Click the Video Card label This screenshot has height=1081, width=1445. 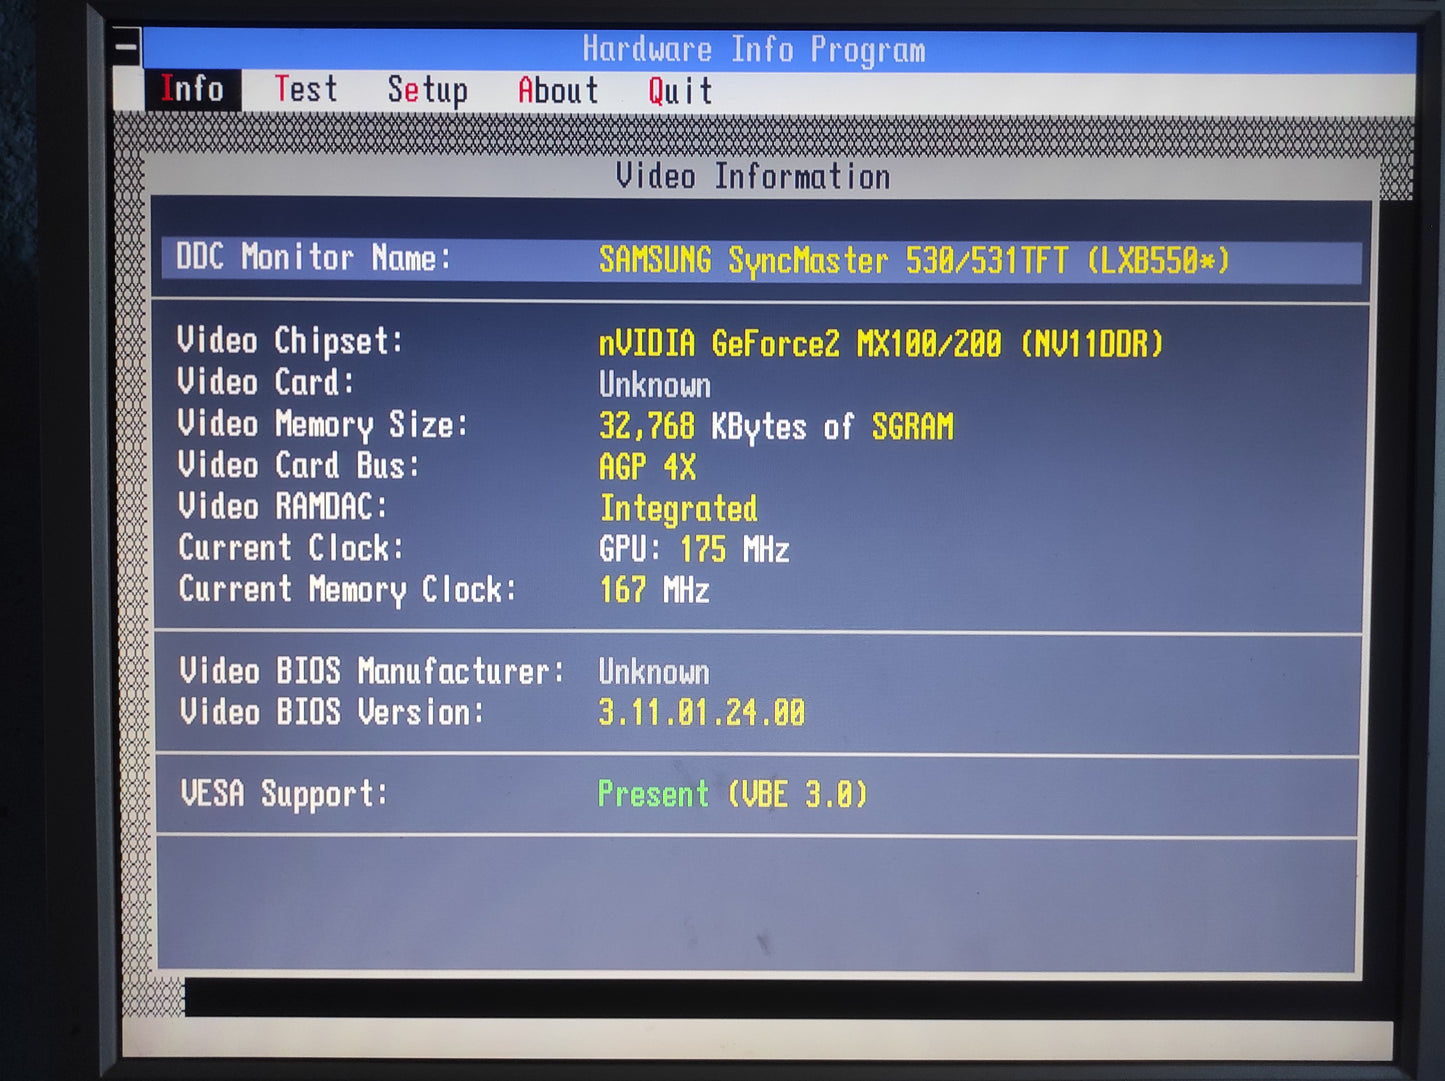point(265,382)
